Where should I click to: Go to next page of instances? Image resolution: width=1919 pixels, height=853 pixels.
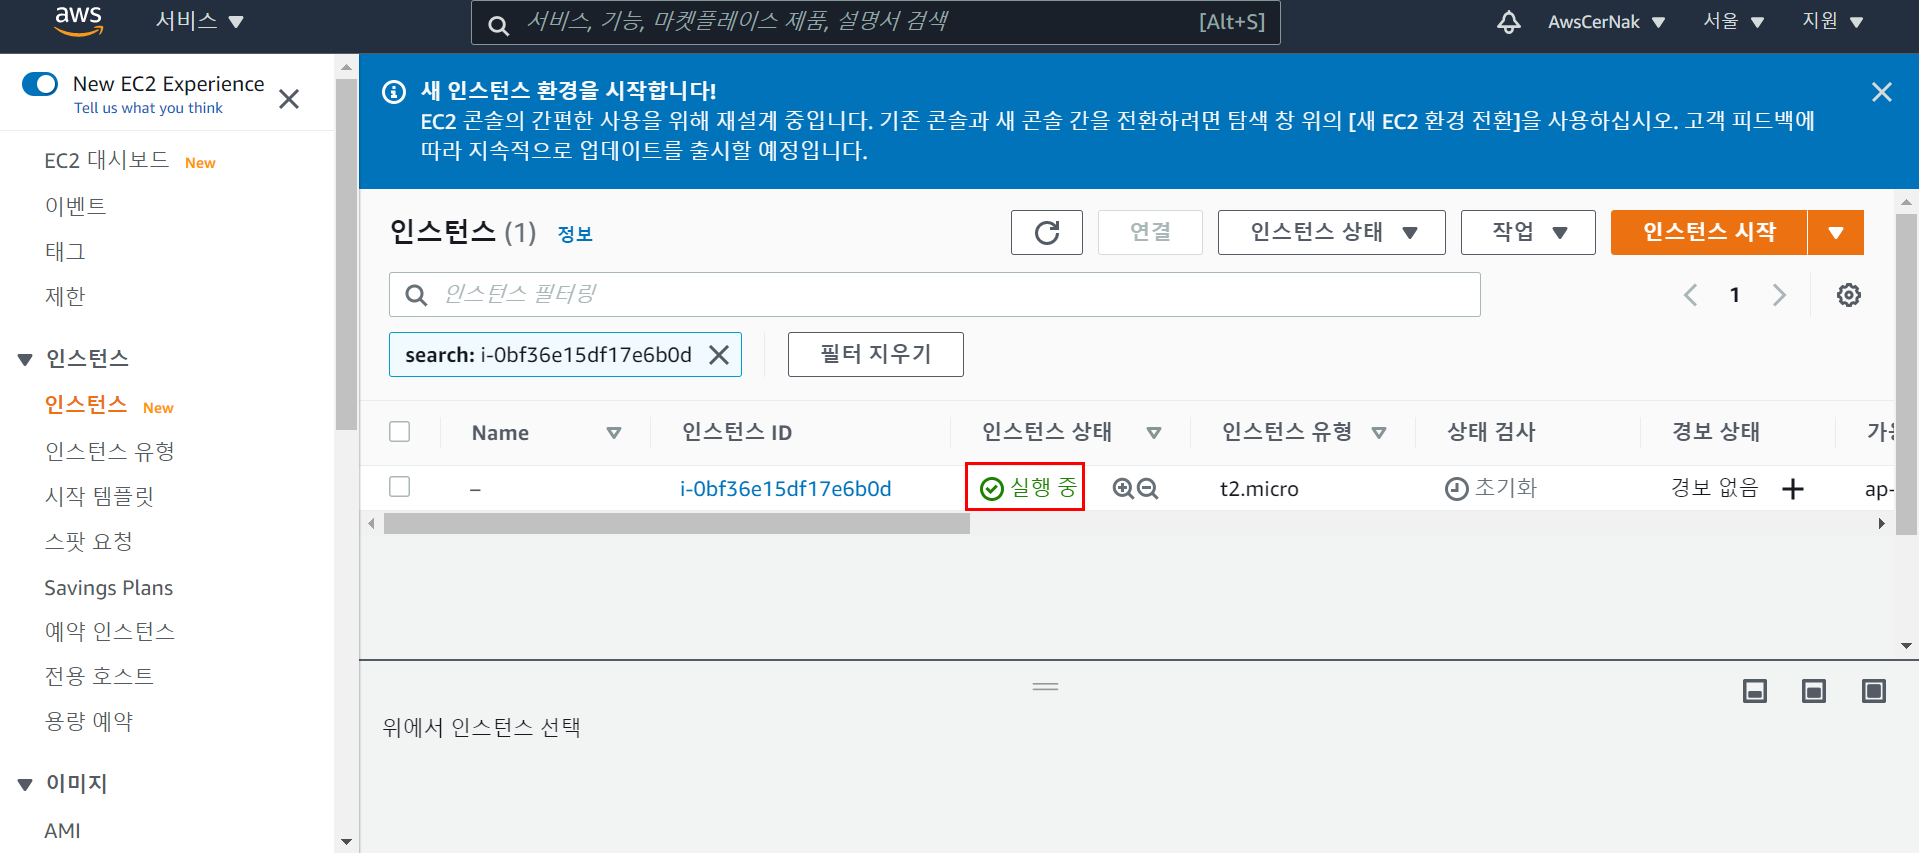point(1779,295)
